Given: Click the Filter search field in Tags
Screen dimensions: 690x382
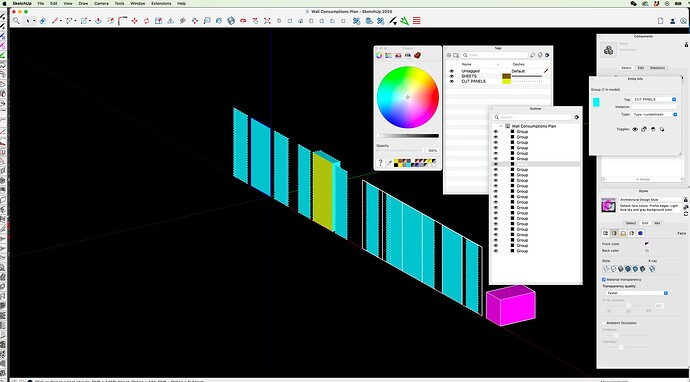Looking at the screenshot, I should (x=495, y=55).
